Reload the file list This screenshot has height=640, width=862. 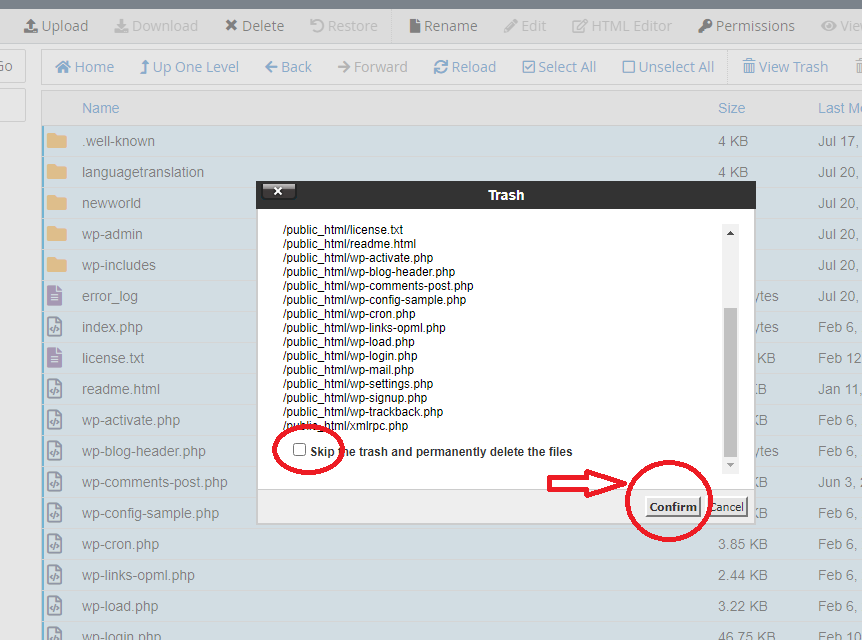[465, 67]
